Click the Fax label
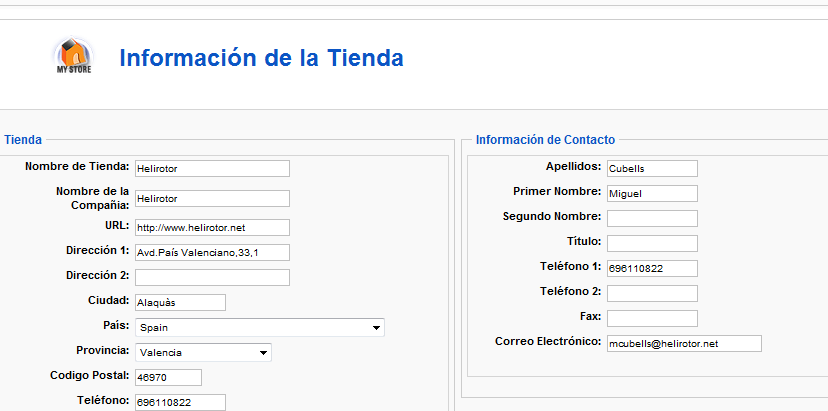828x411 pixels. click(x=590, y=316)
